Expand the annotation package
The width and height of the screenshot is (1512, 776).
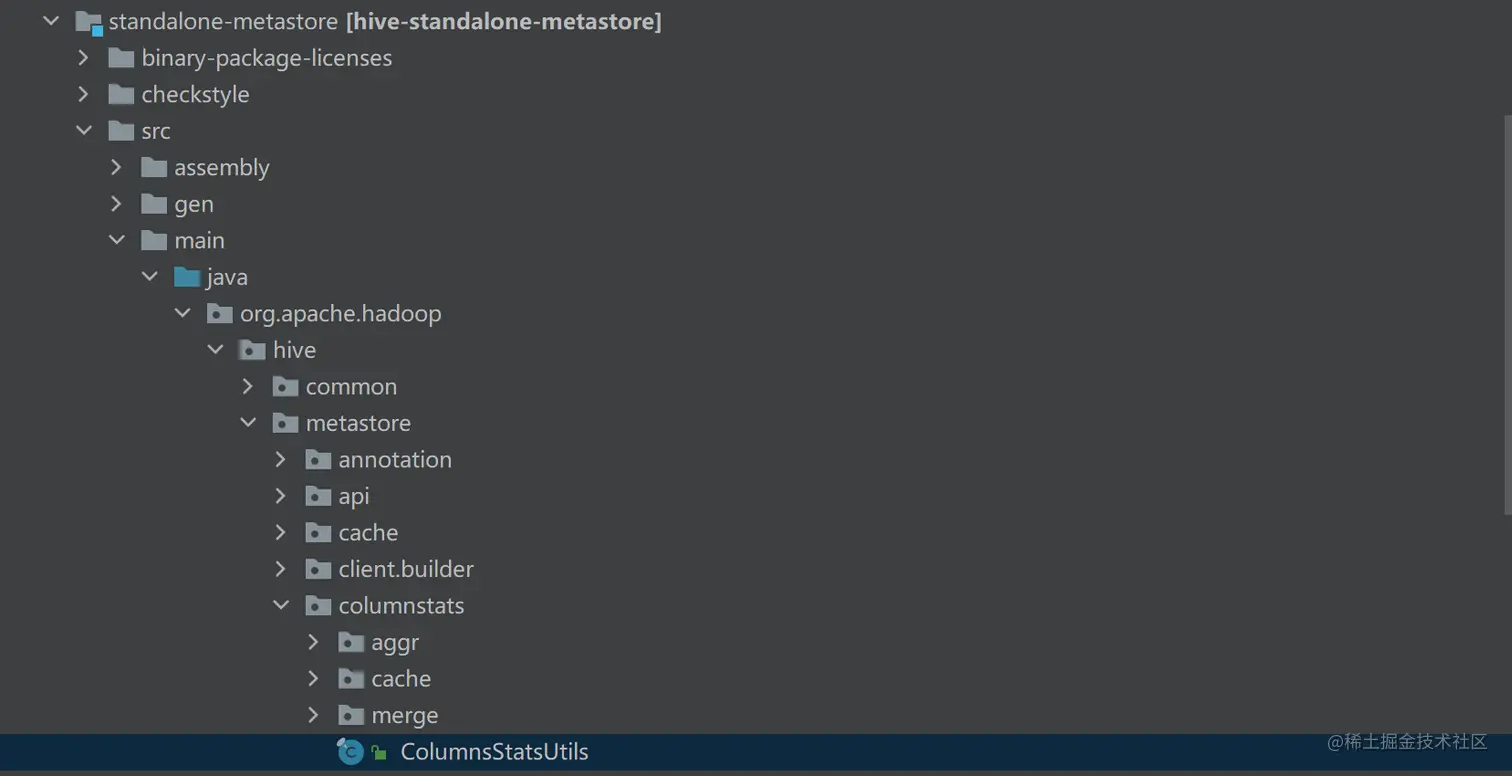(x=281, y=459)
